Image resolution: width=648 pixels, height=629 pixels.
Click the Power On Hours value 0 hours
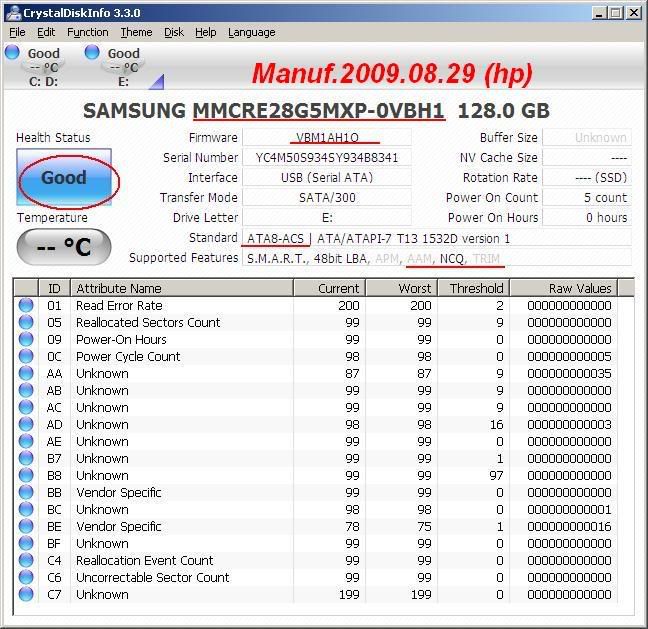click(x=587, y=217)
